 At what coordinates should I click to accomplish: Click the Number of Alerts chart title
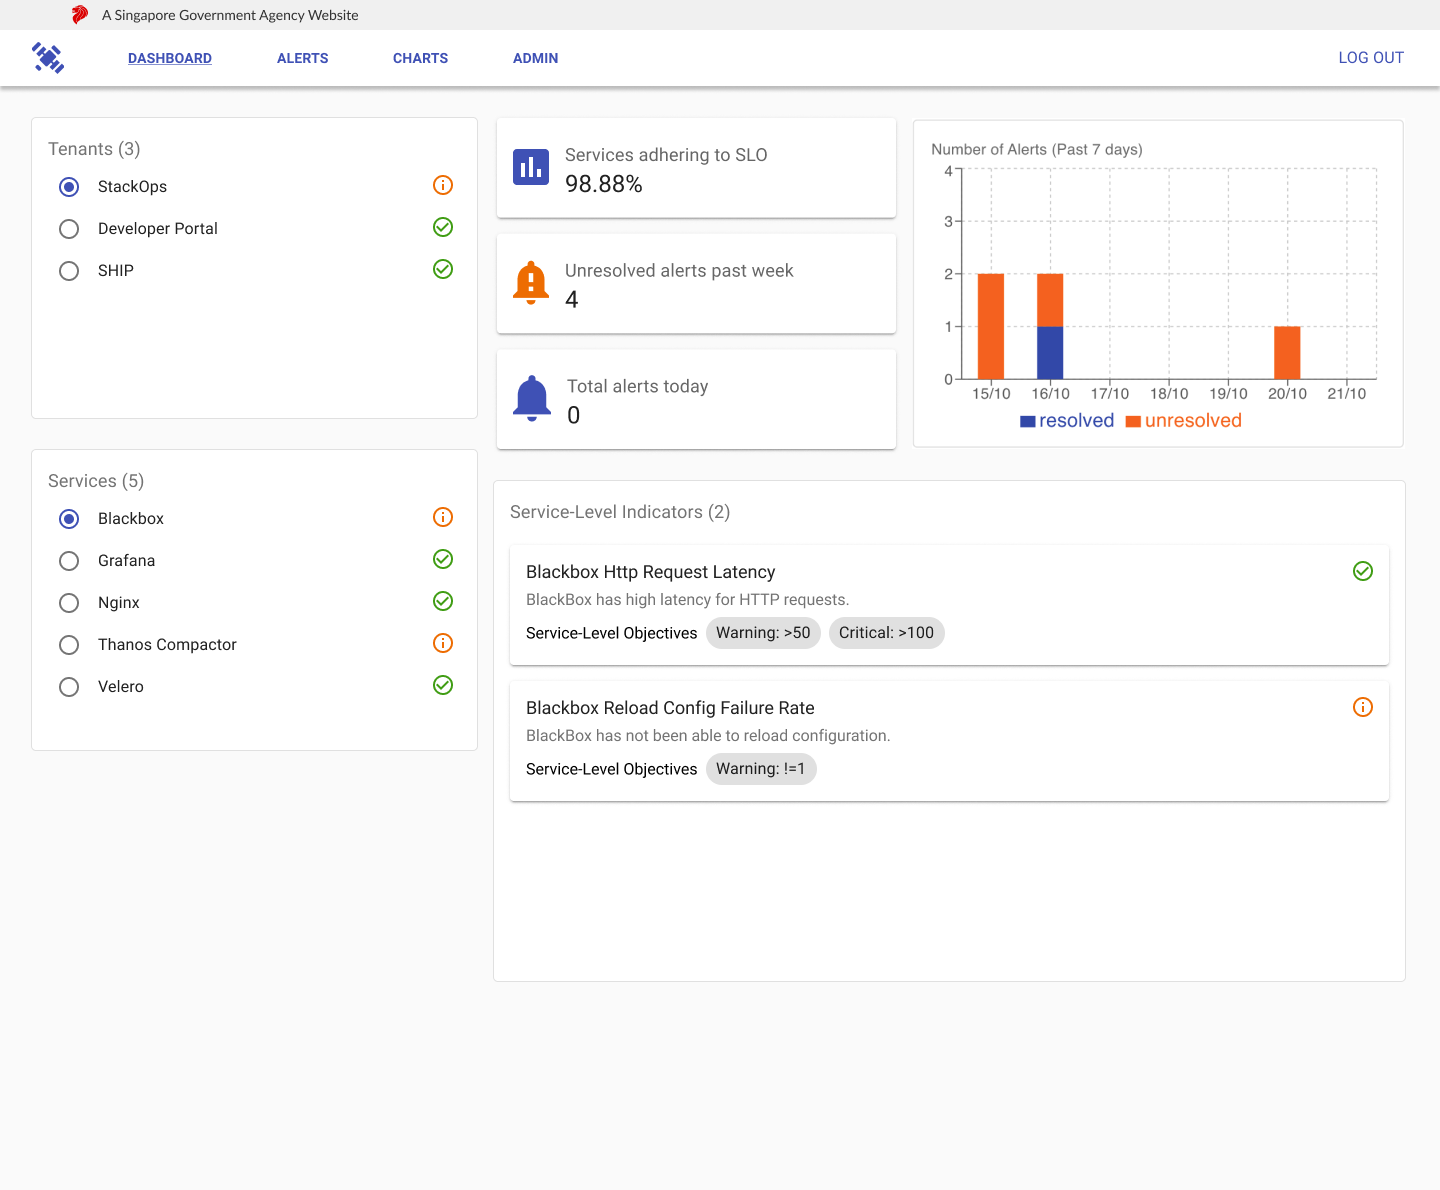tap(1037, 149)
